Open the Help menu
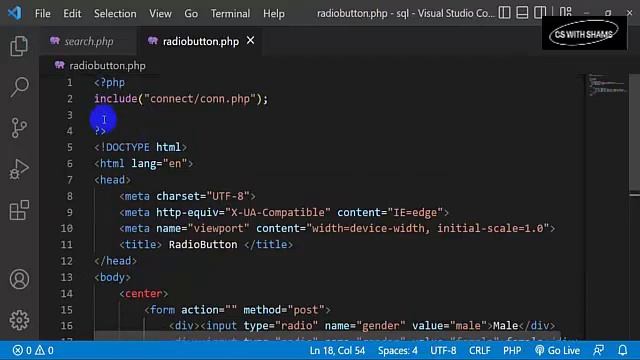Image resolution: width=640 pixels, height=360 pixels. point(273,13)
